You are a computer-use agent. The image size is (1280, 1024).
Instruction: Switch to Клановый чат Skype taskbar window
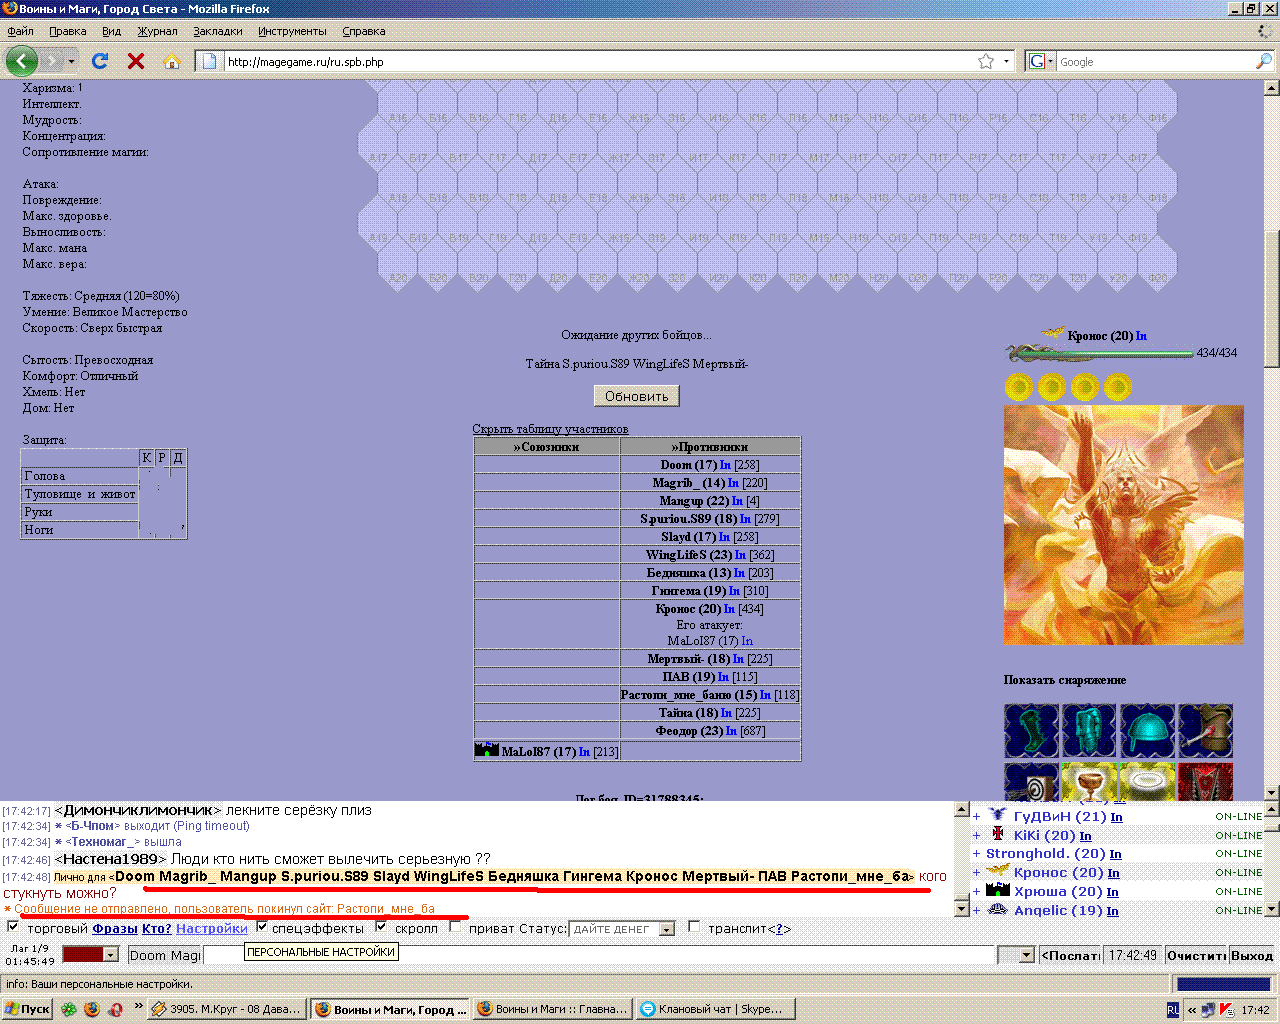click(717, 1009)
